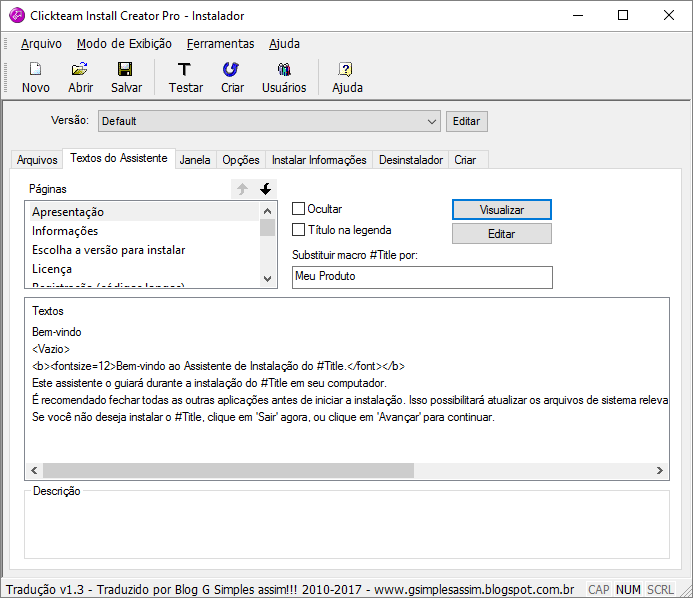
Task: Click the Visualizar button
Action: 502,210
